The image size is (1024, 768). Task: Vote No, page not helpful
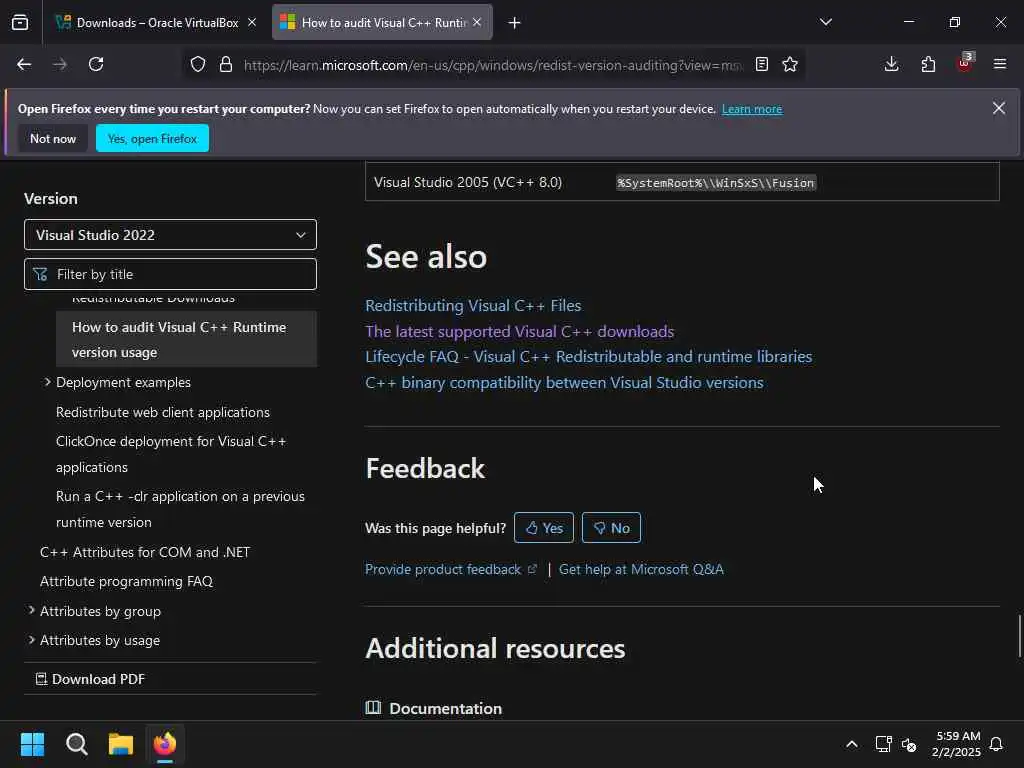[x=611, y=528]
